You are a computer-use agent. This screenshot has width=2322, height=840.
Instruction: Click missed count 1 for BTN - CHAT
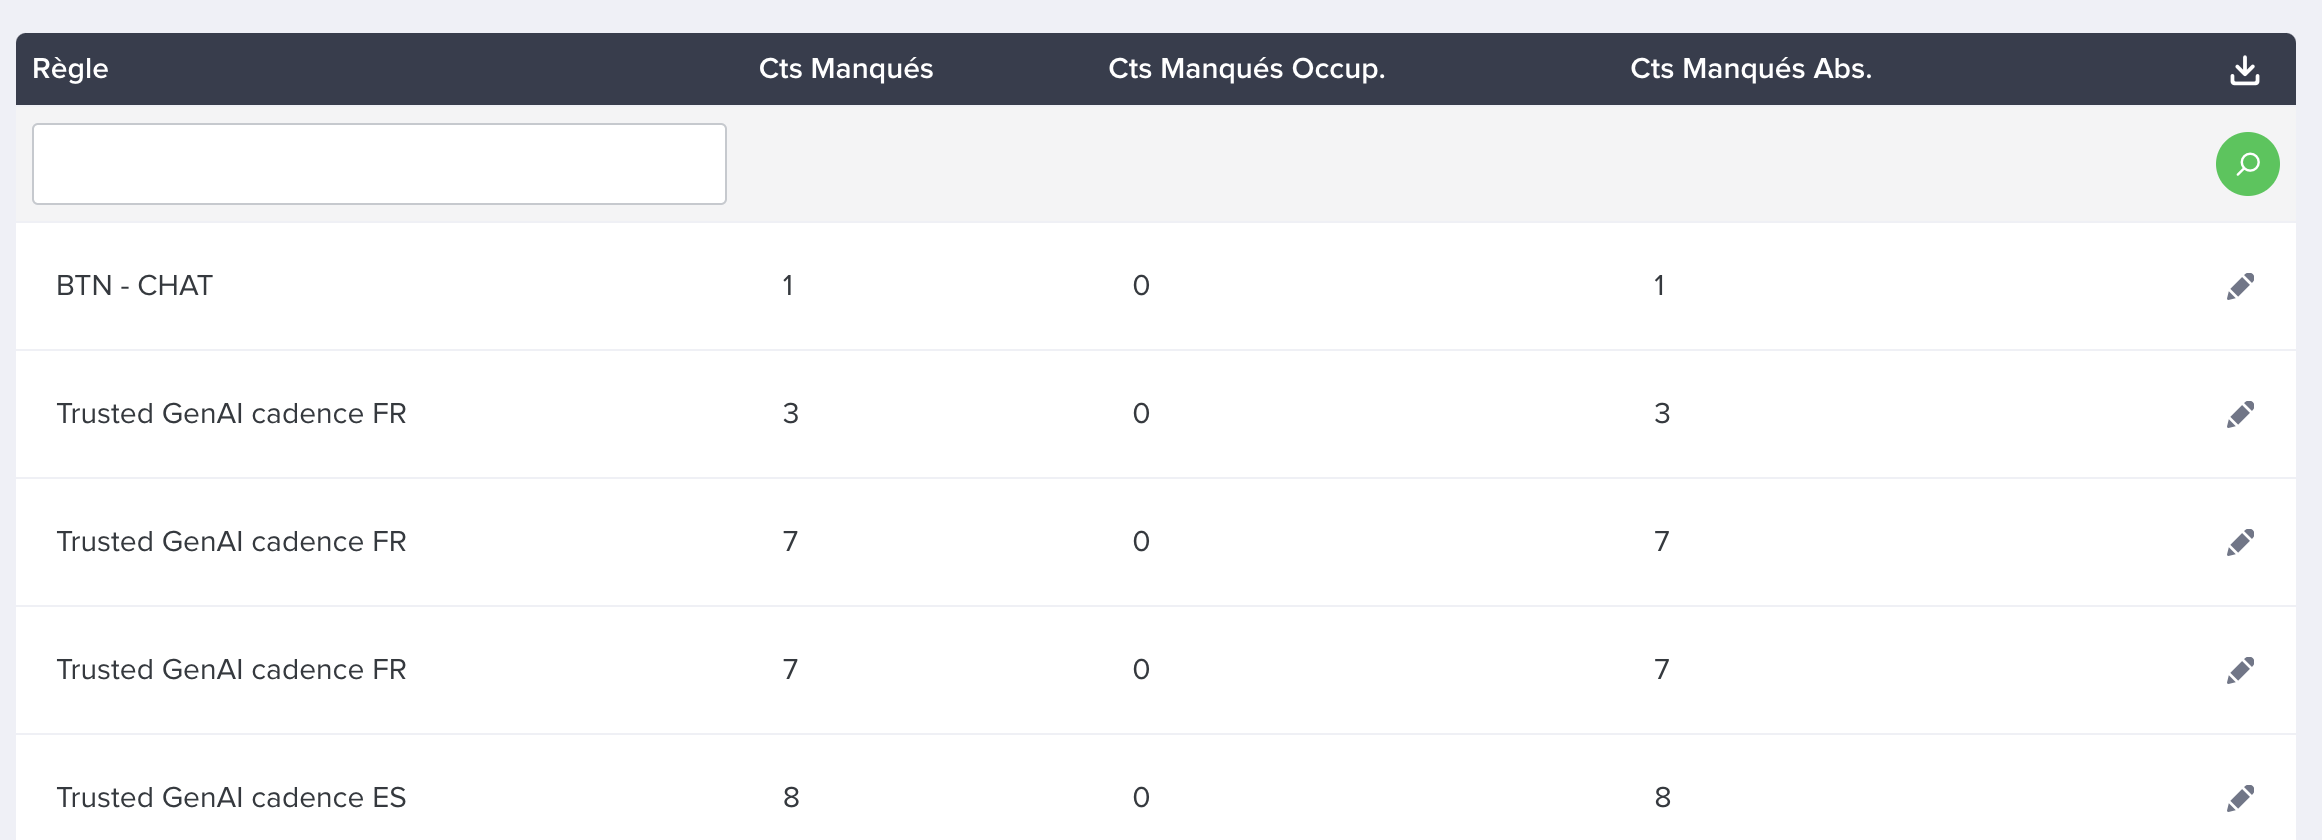click(x=788, y=286)
